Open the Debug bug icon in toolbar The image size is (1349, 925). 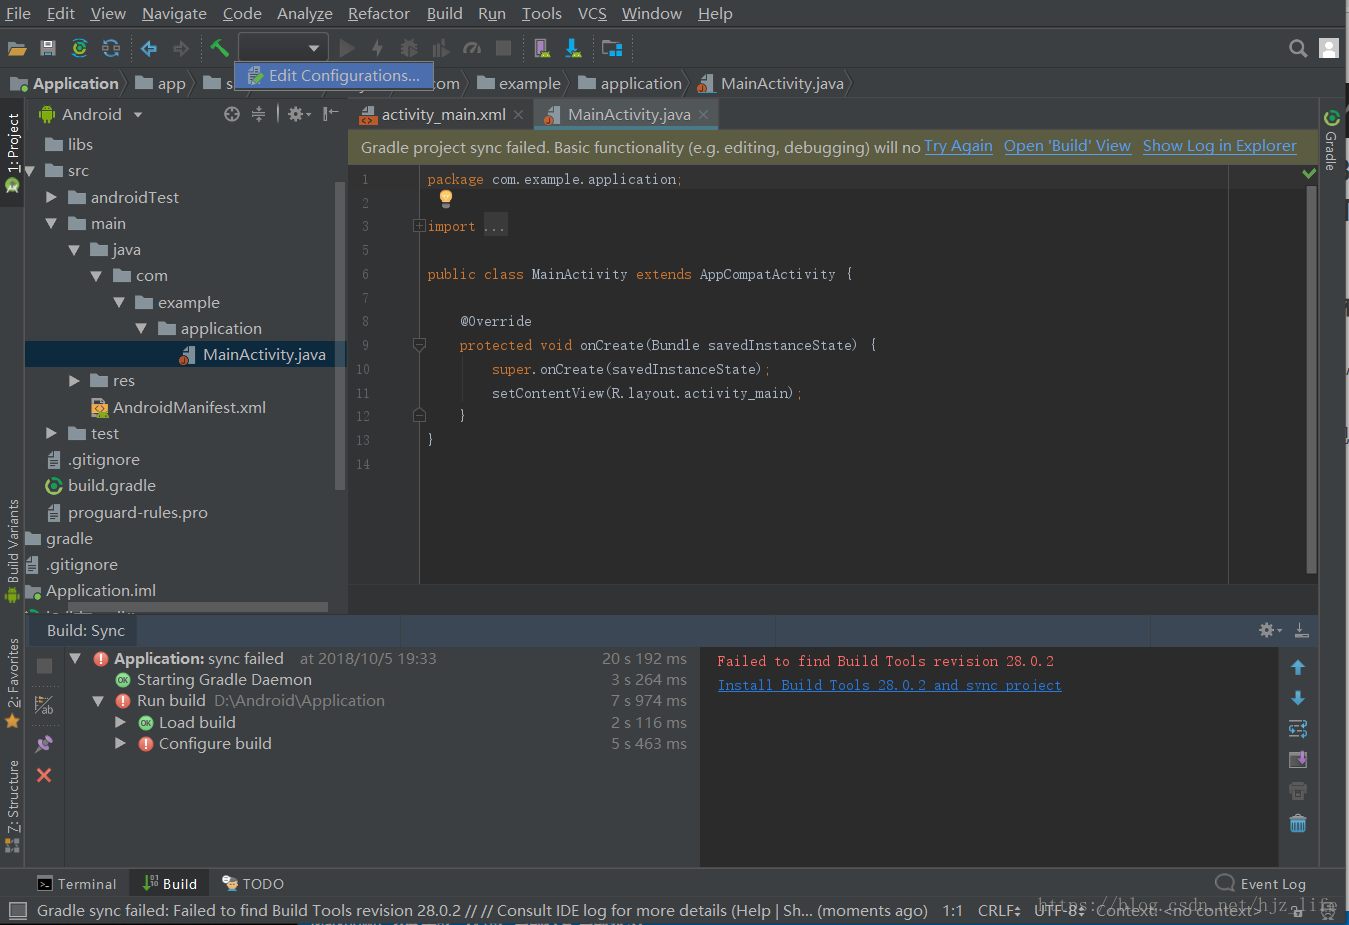[408, 47]
